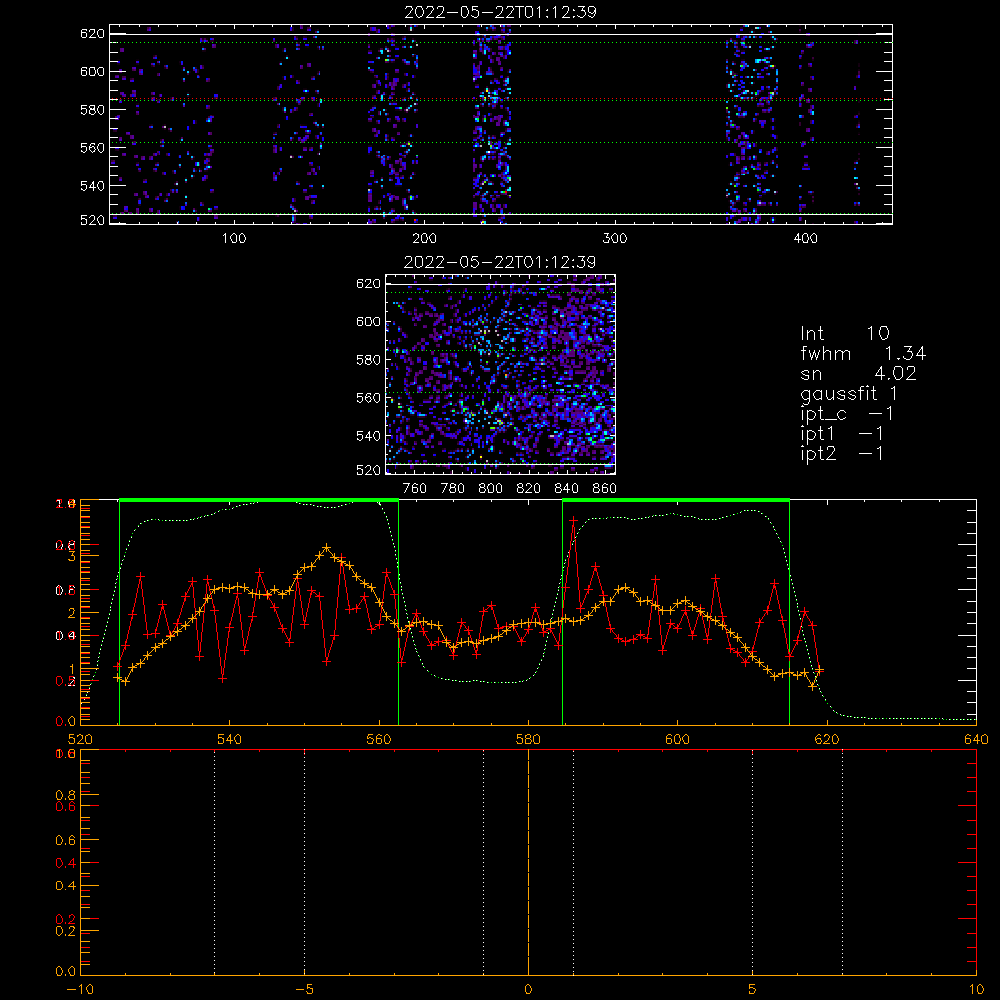Click the 'ipt_c -1' label
This screenshot has width=1000, height=1000.
(x=847, y=414)
